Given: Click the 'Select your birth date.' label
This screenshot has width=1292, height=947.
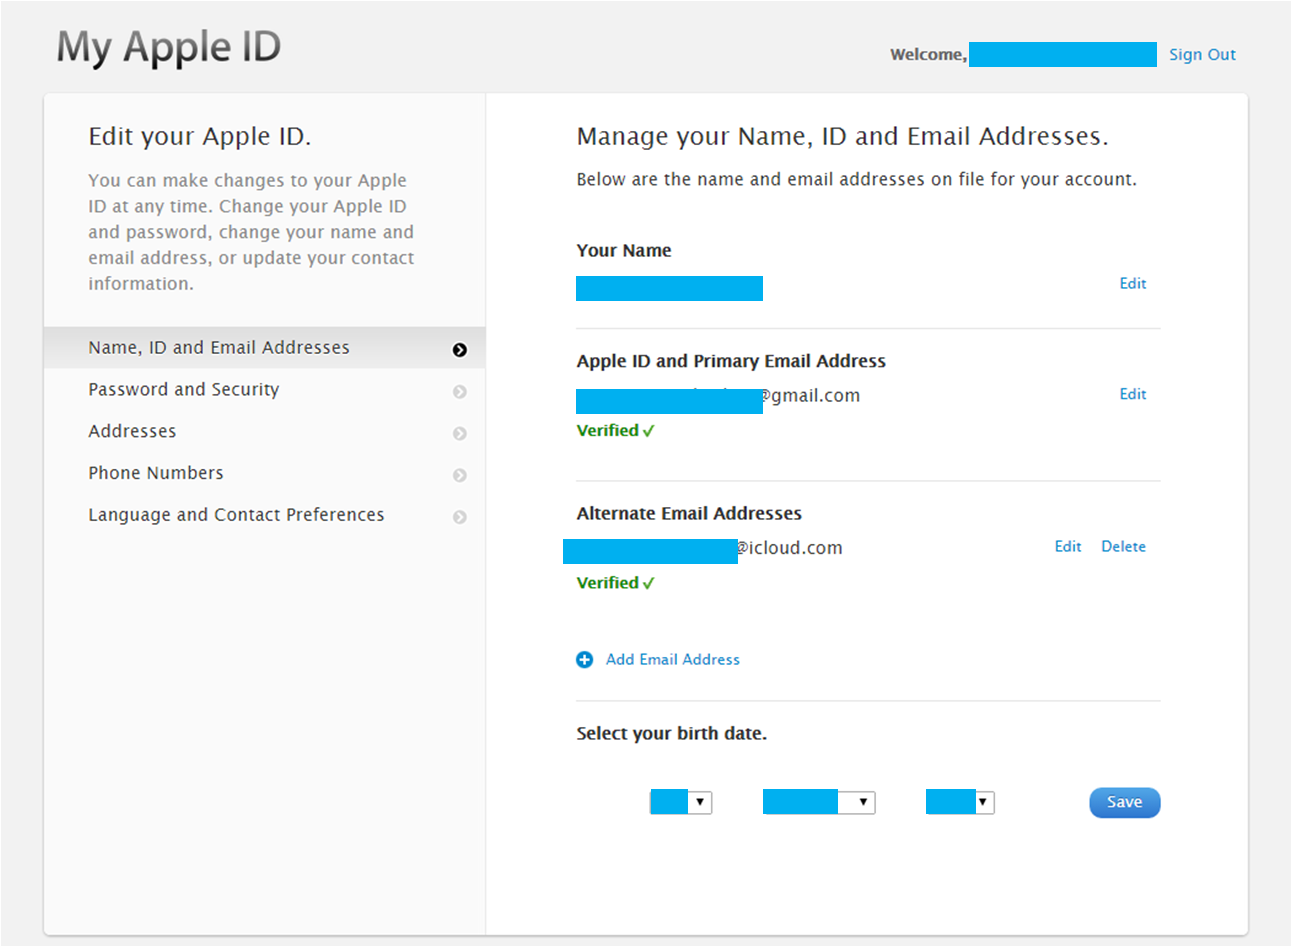Looking at the screenshot, I should point(672,734).
